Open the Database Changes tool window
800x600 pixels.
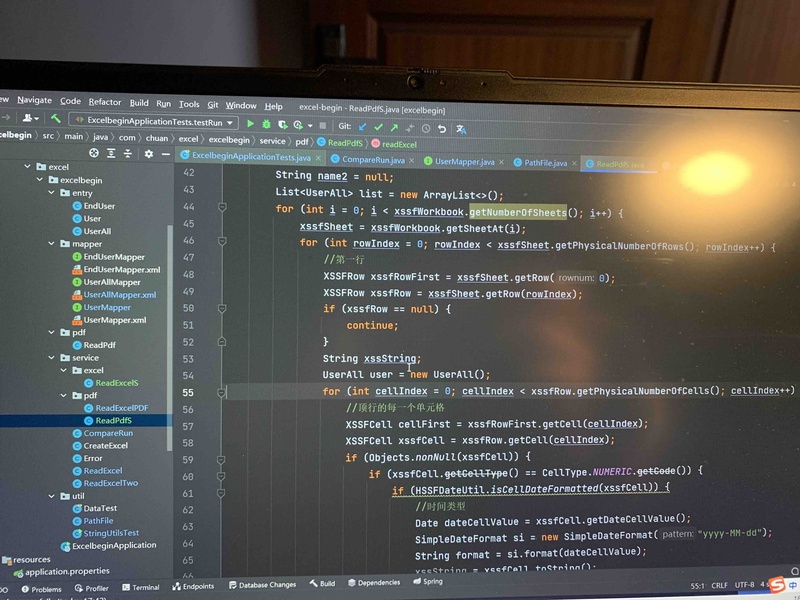262,585
